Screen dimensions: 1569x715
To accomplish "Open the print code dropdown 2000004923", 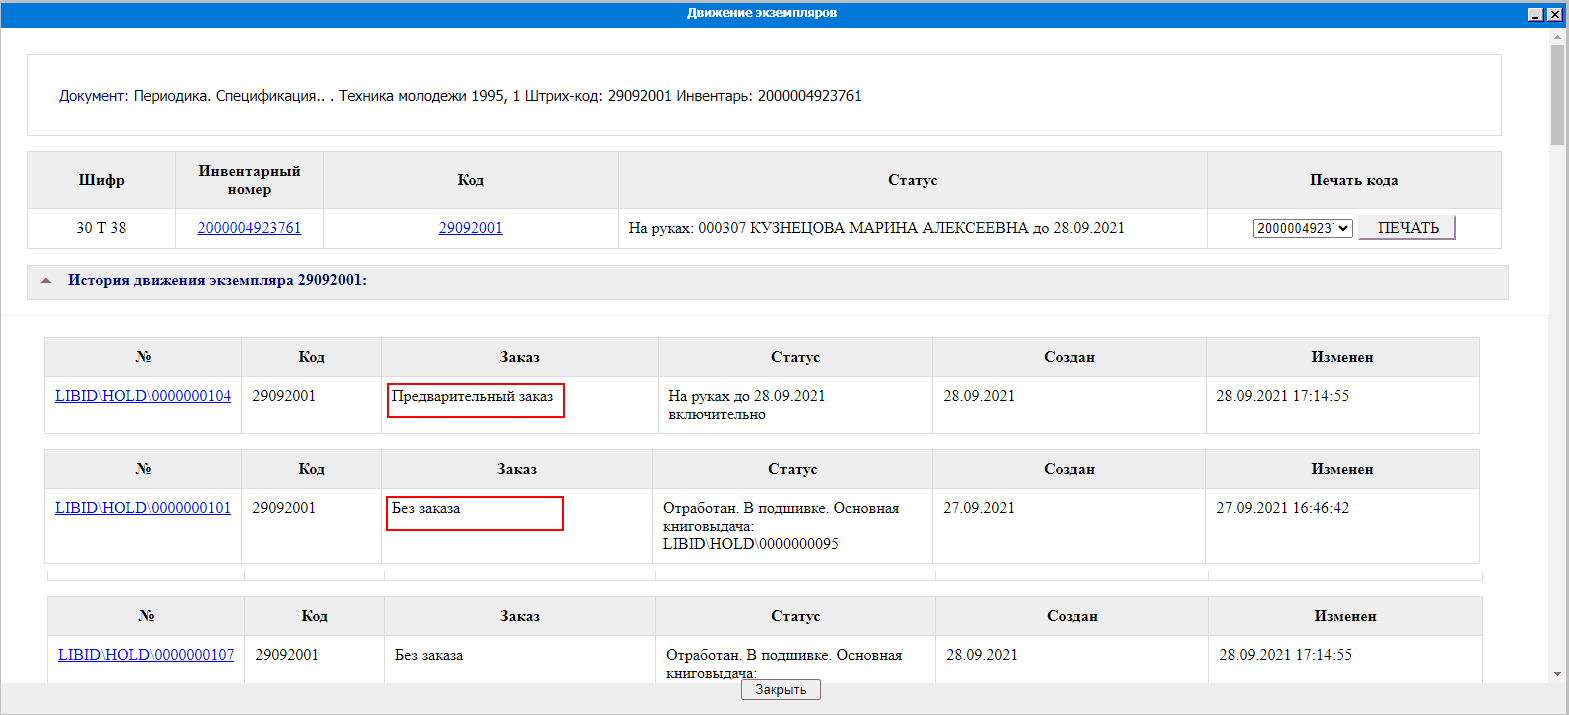I will click(1302, 228).
